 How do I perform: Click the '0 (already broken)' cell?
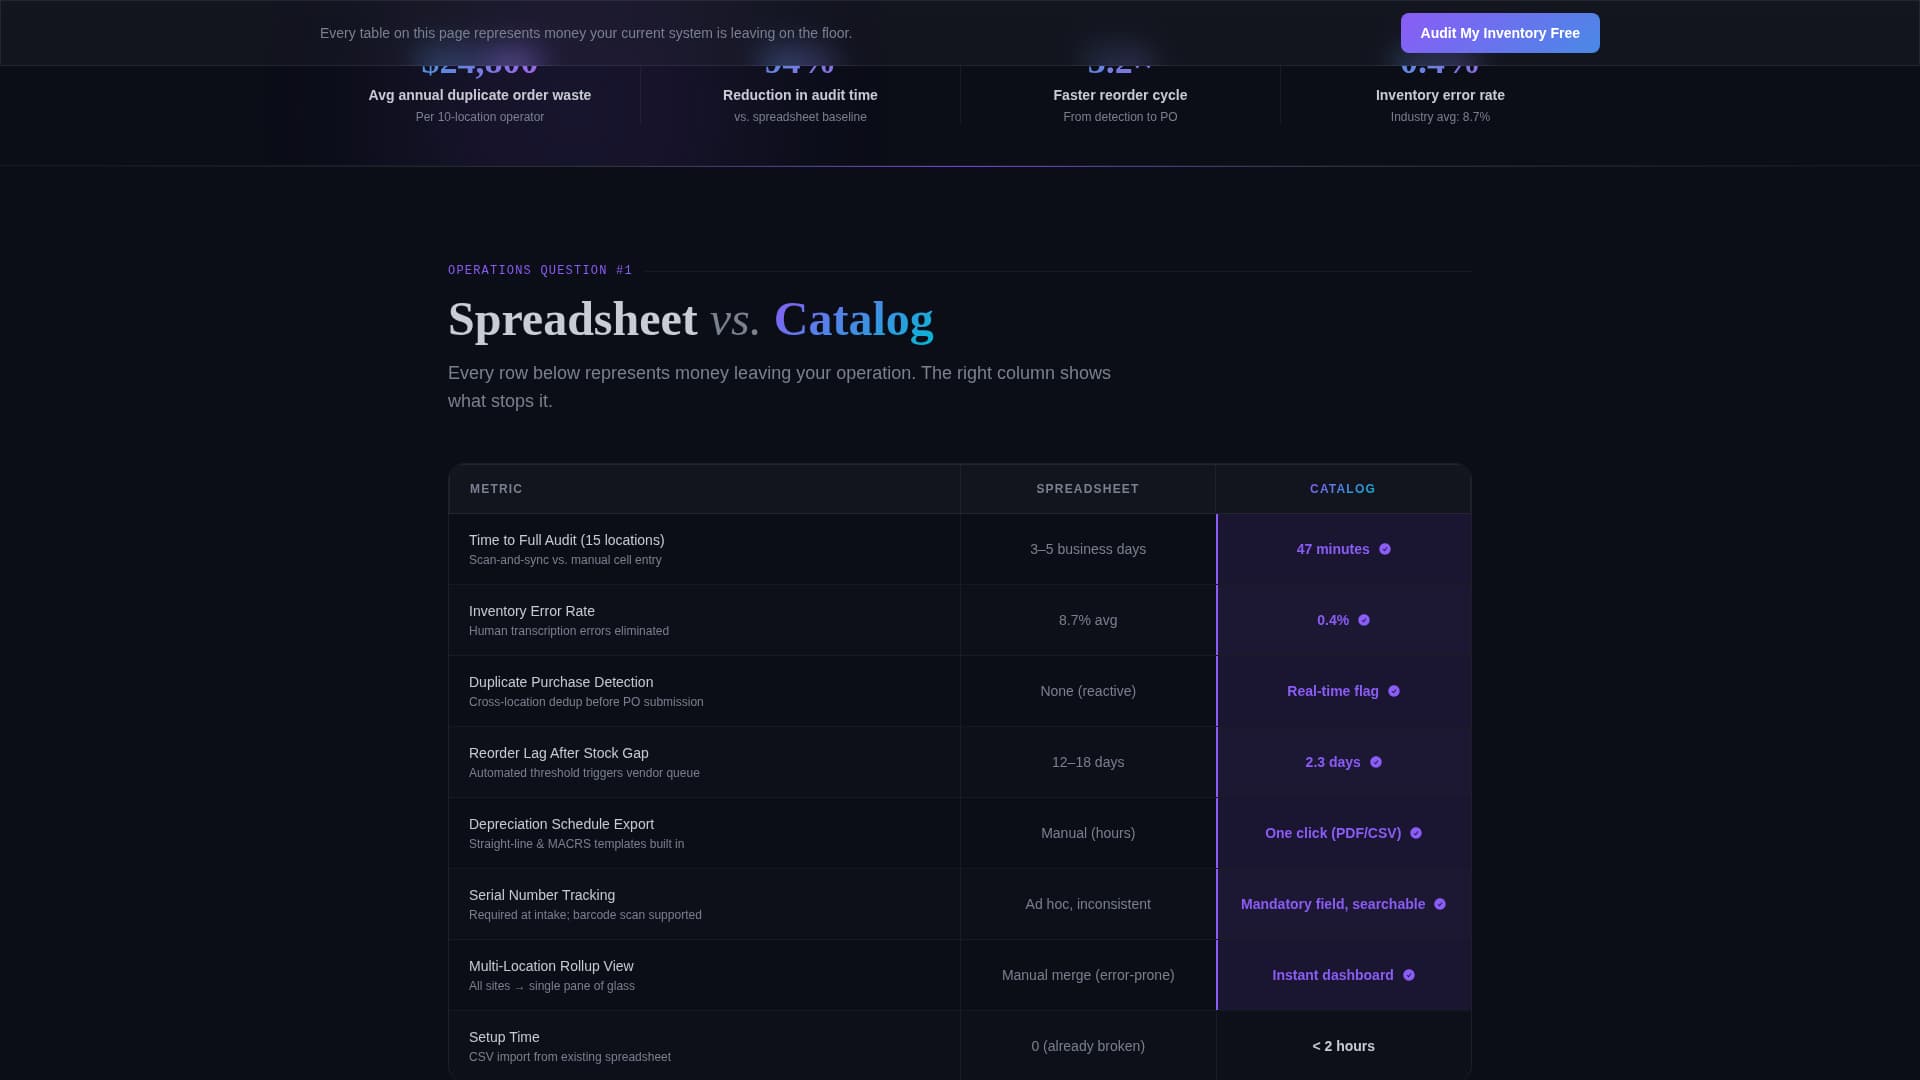1088,1046
